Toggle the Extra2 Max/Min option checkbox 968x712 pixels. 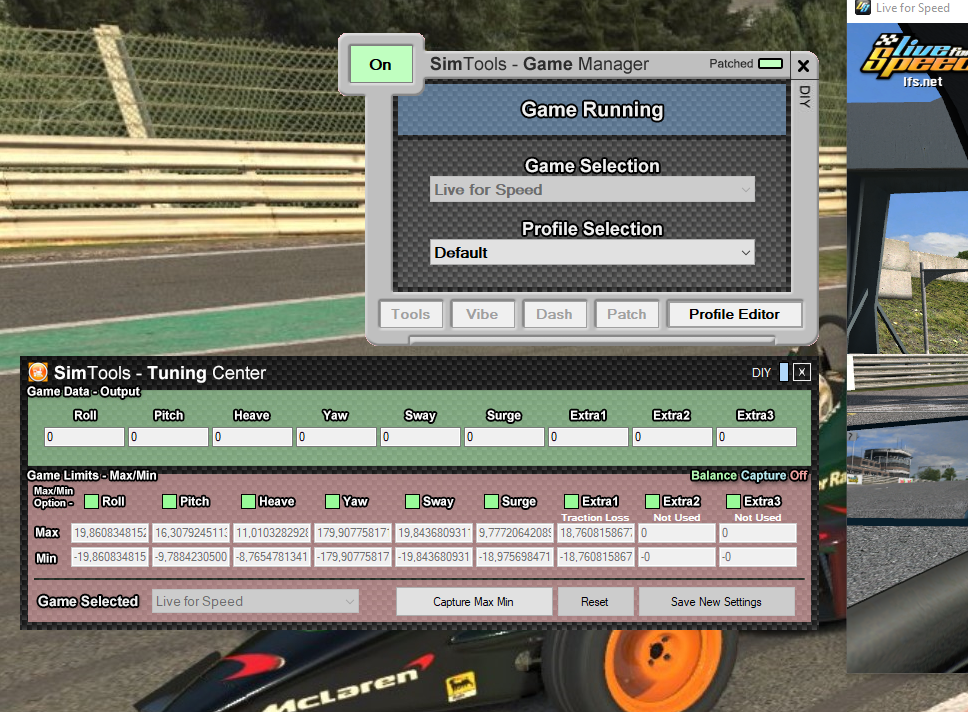[x=652, y=501]
